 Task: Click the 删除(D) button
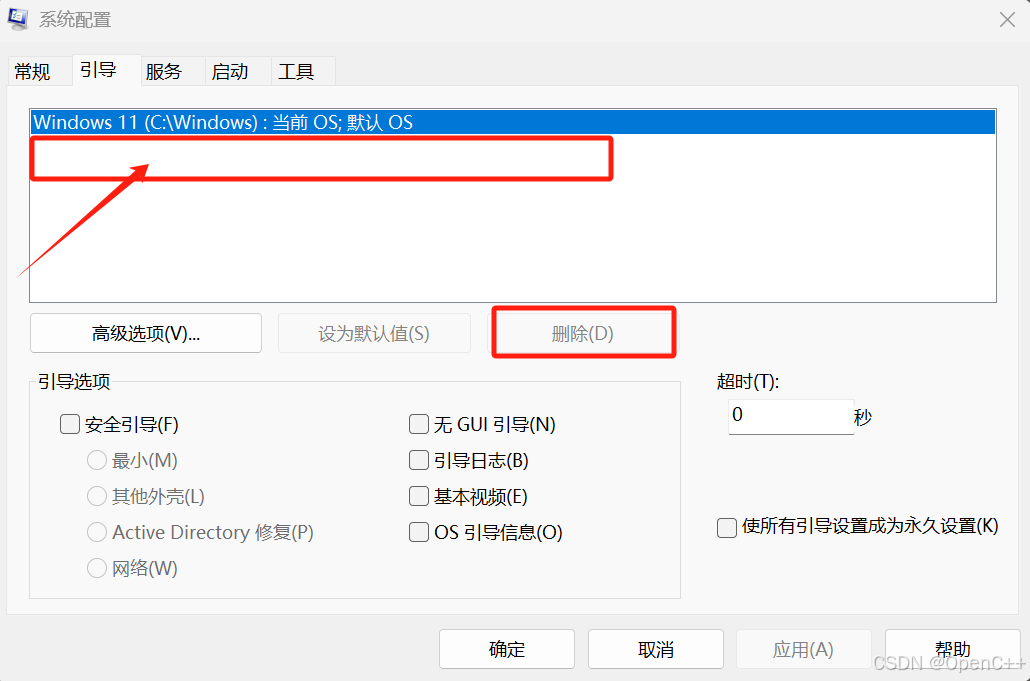[583, 333]
